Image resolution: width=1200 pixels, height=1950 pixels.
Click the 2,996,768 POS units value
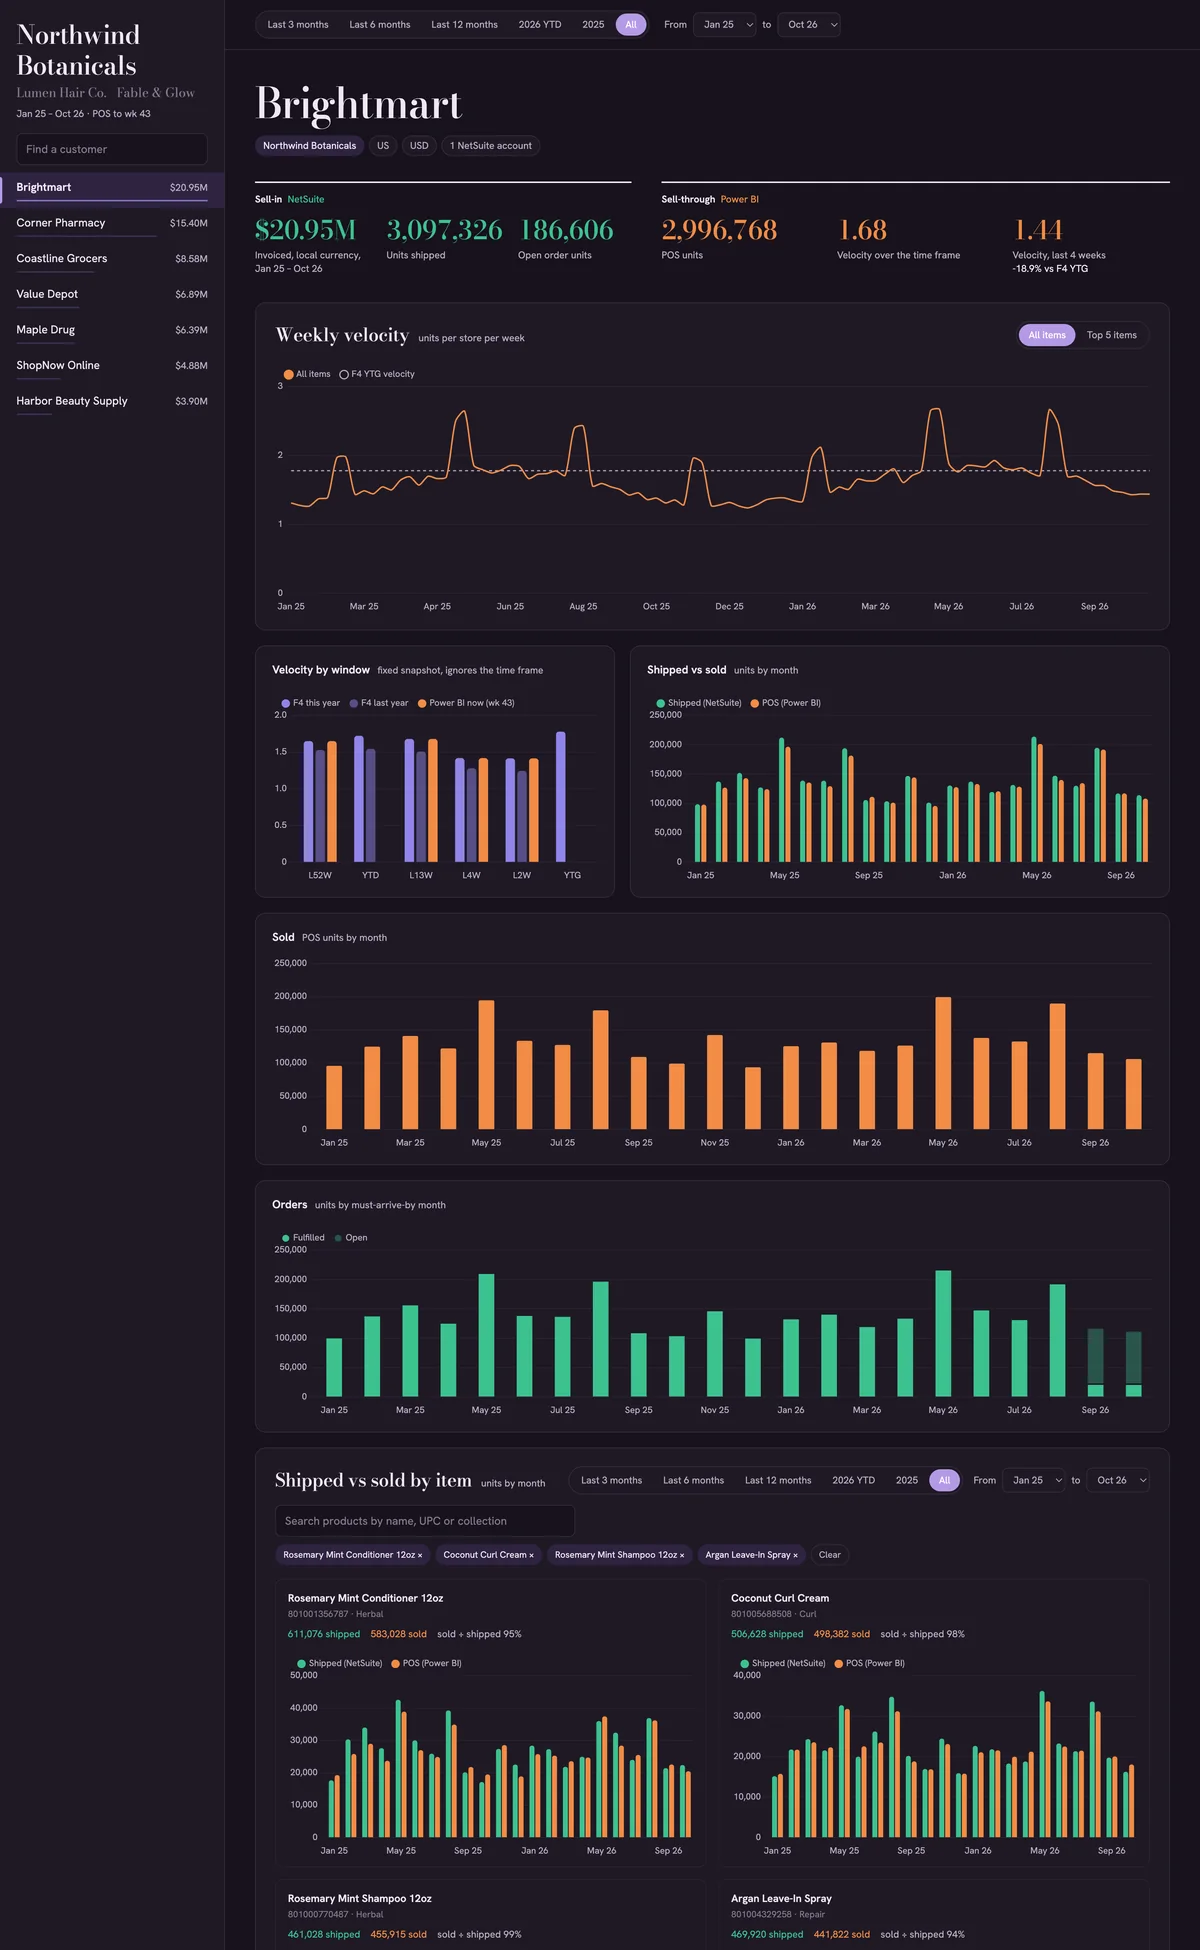point(719,230)
